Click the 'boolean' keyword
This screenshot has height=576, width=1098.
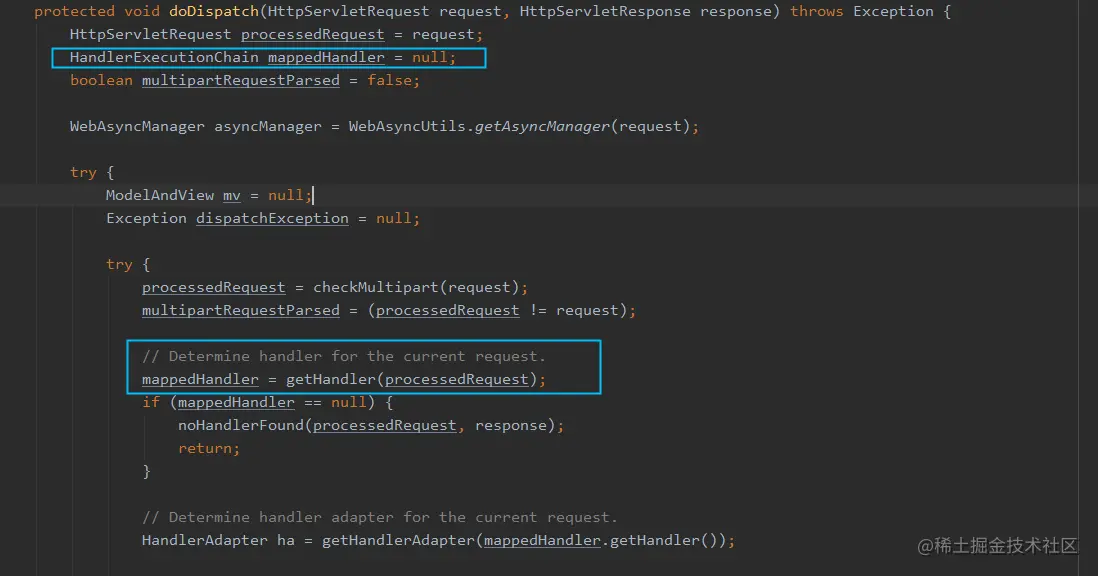coord(101,80)
